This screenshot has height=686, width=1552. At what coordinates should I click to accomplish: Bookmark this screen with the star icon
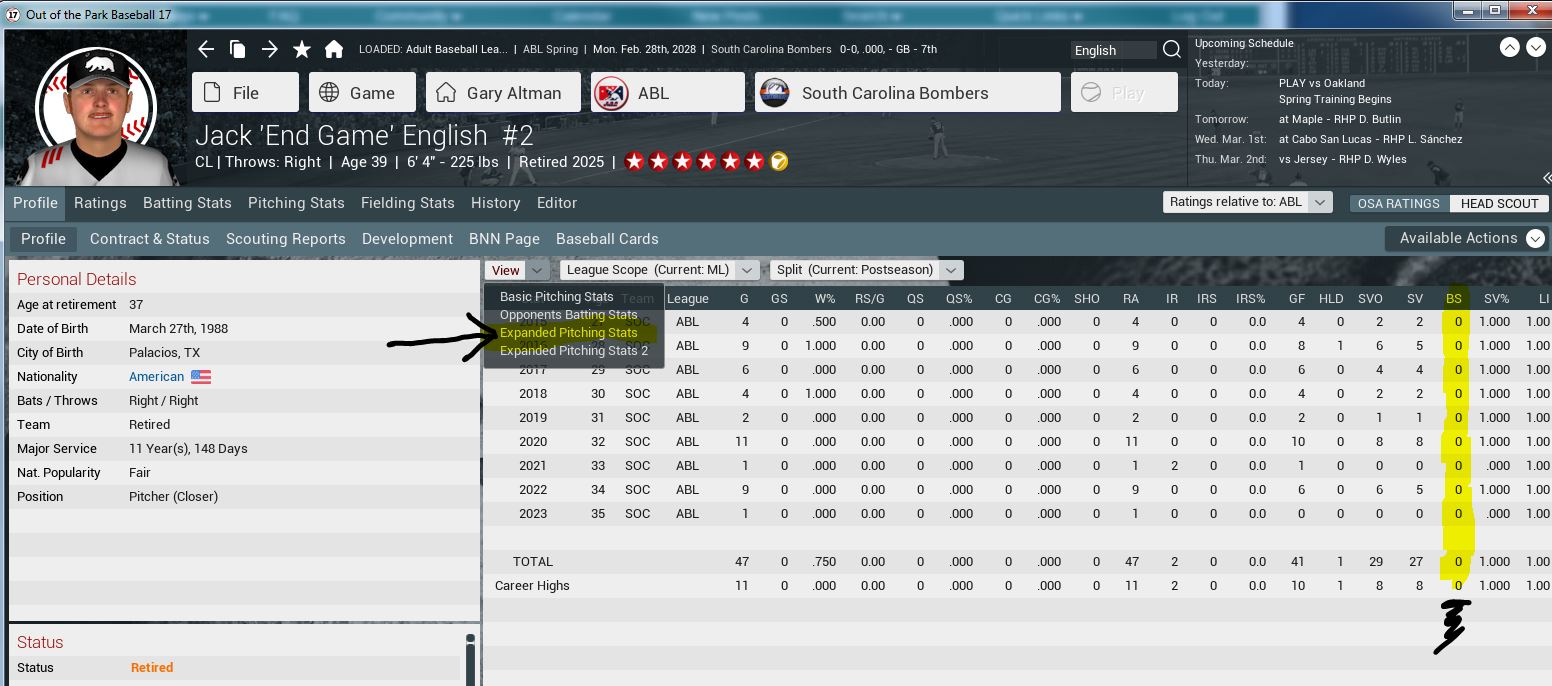tap(301, 49)
